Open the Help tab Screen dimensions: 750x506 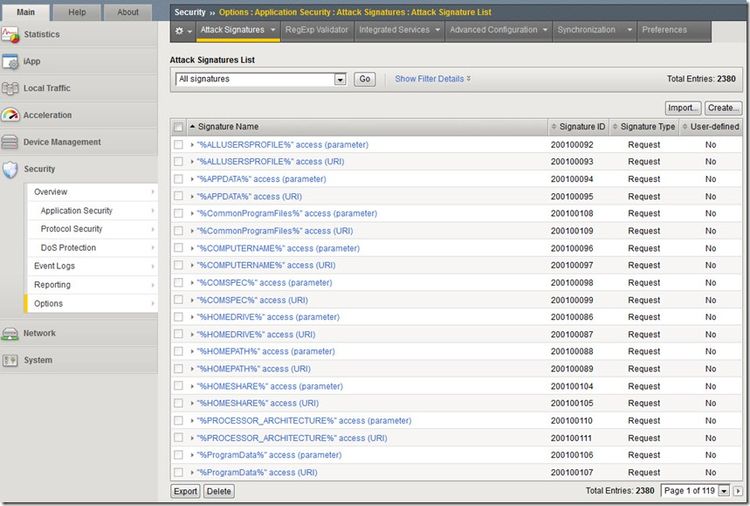[76, 12]
